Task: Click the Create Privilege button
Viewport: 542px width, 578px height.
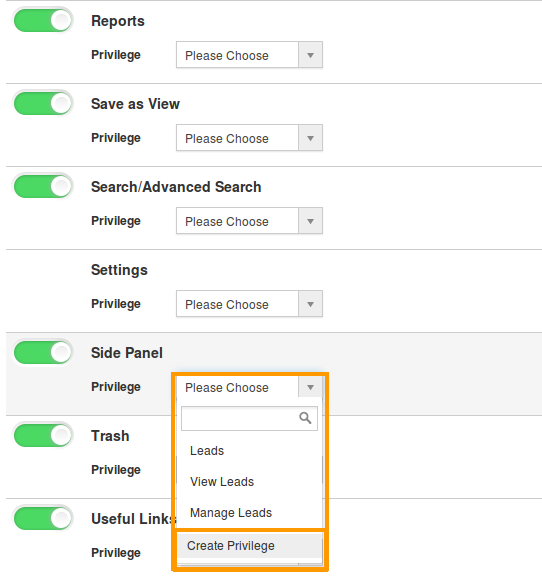Action: pyautogui.click(x=250, y=546)
